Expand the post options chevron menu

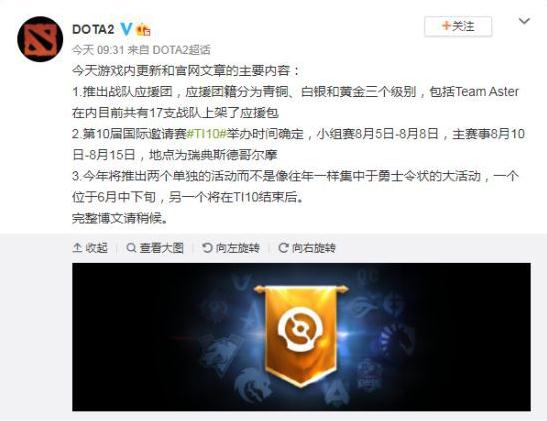[524, 22]
